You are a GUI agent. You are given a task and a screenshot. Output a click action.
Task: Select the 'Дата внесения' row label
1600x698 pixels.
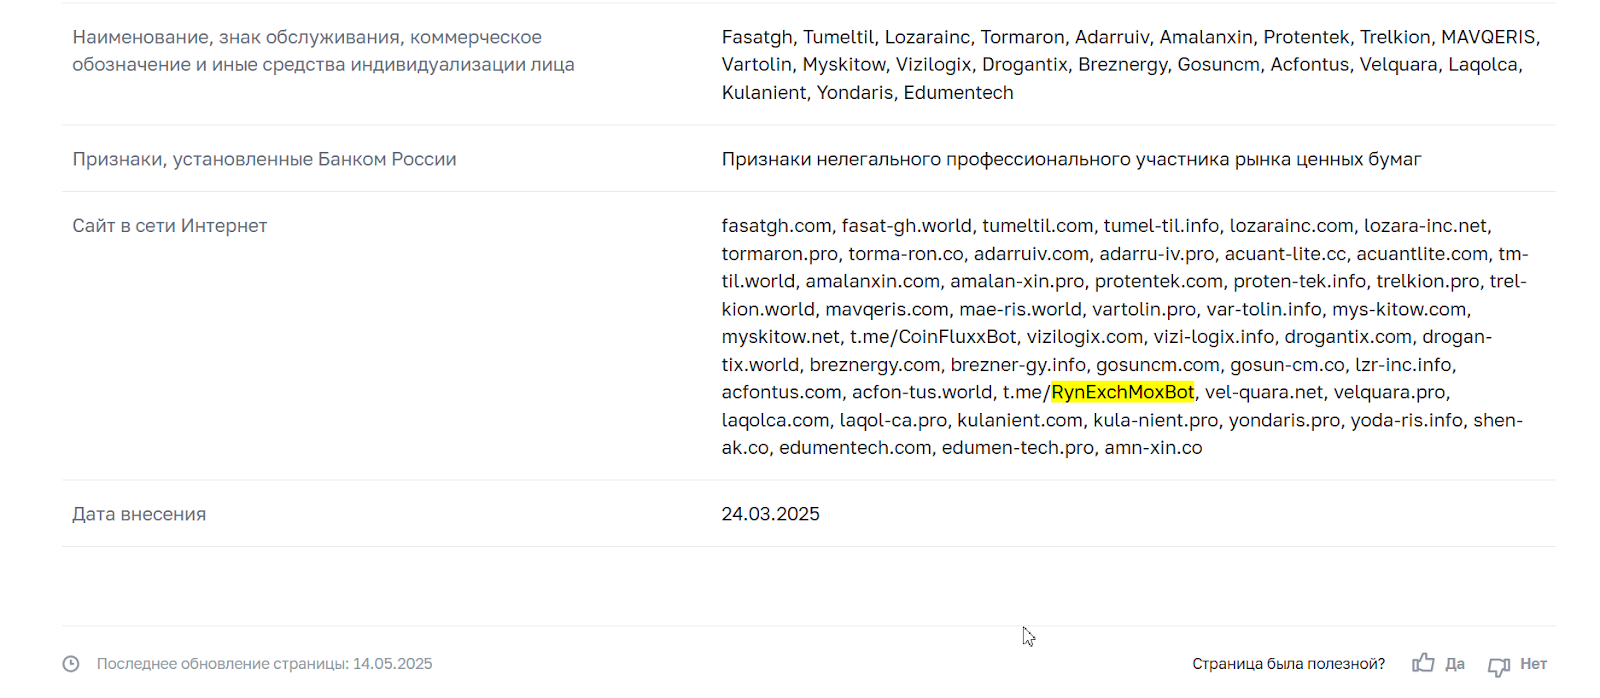click(x=139, y=514)
